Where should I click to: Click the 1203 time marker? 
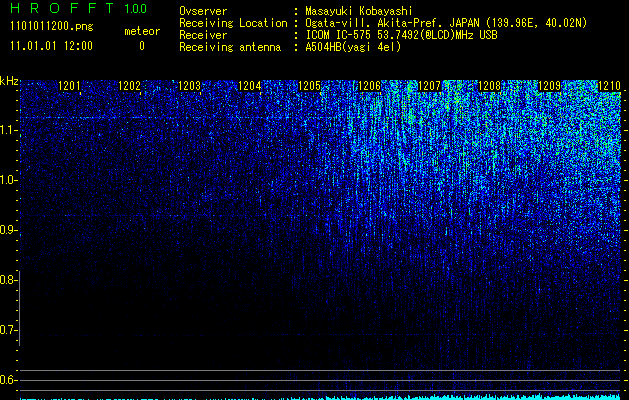(189, 86)
